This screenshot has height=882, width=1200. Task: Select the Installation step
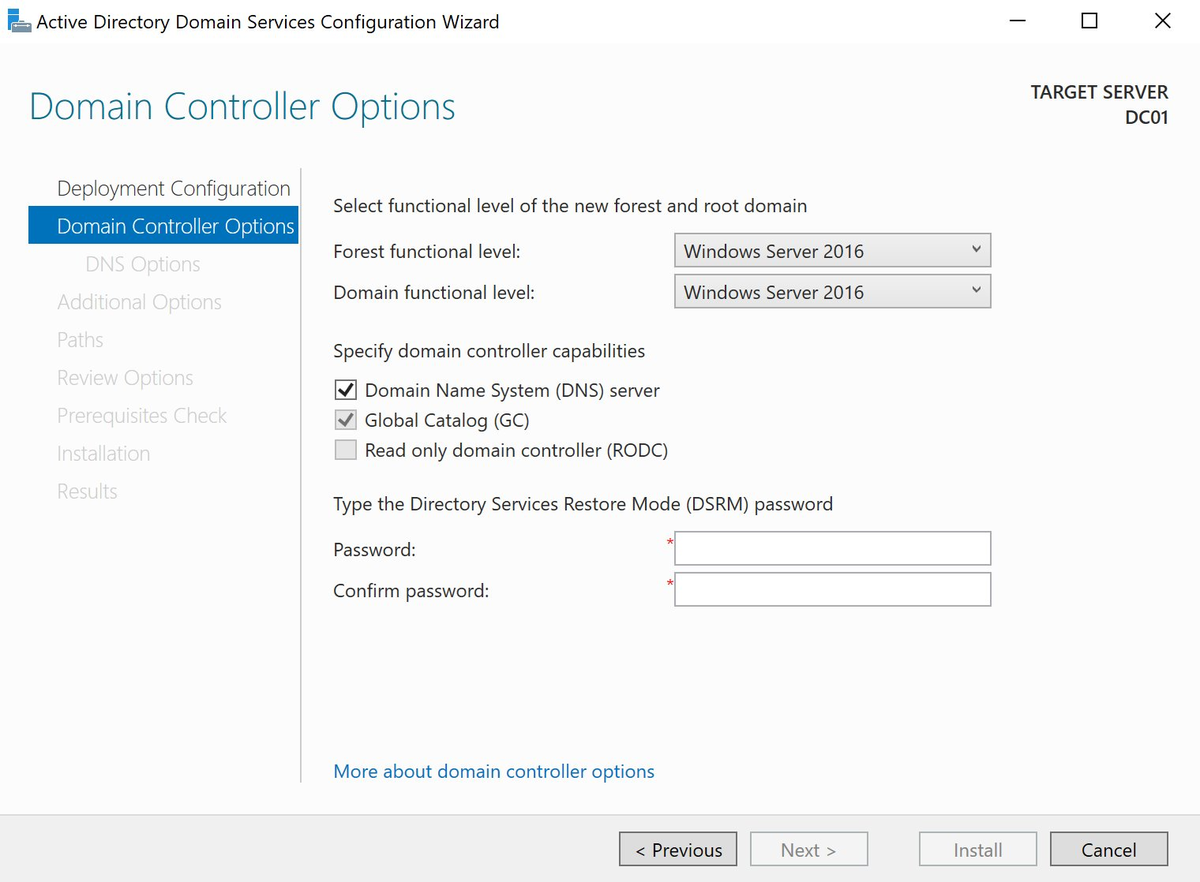point(103,453)
